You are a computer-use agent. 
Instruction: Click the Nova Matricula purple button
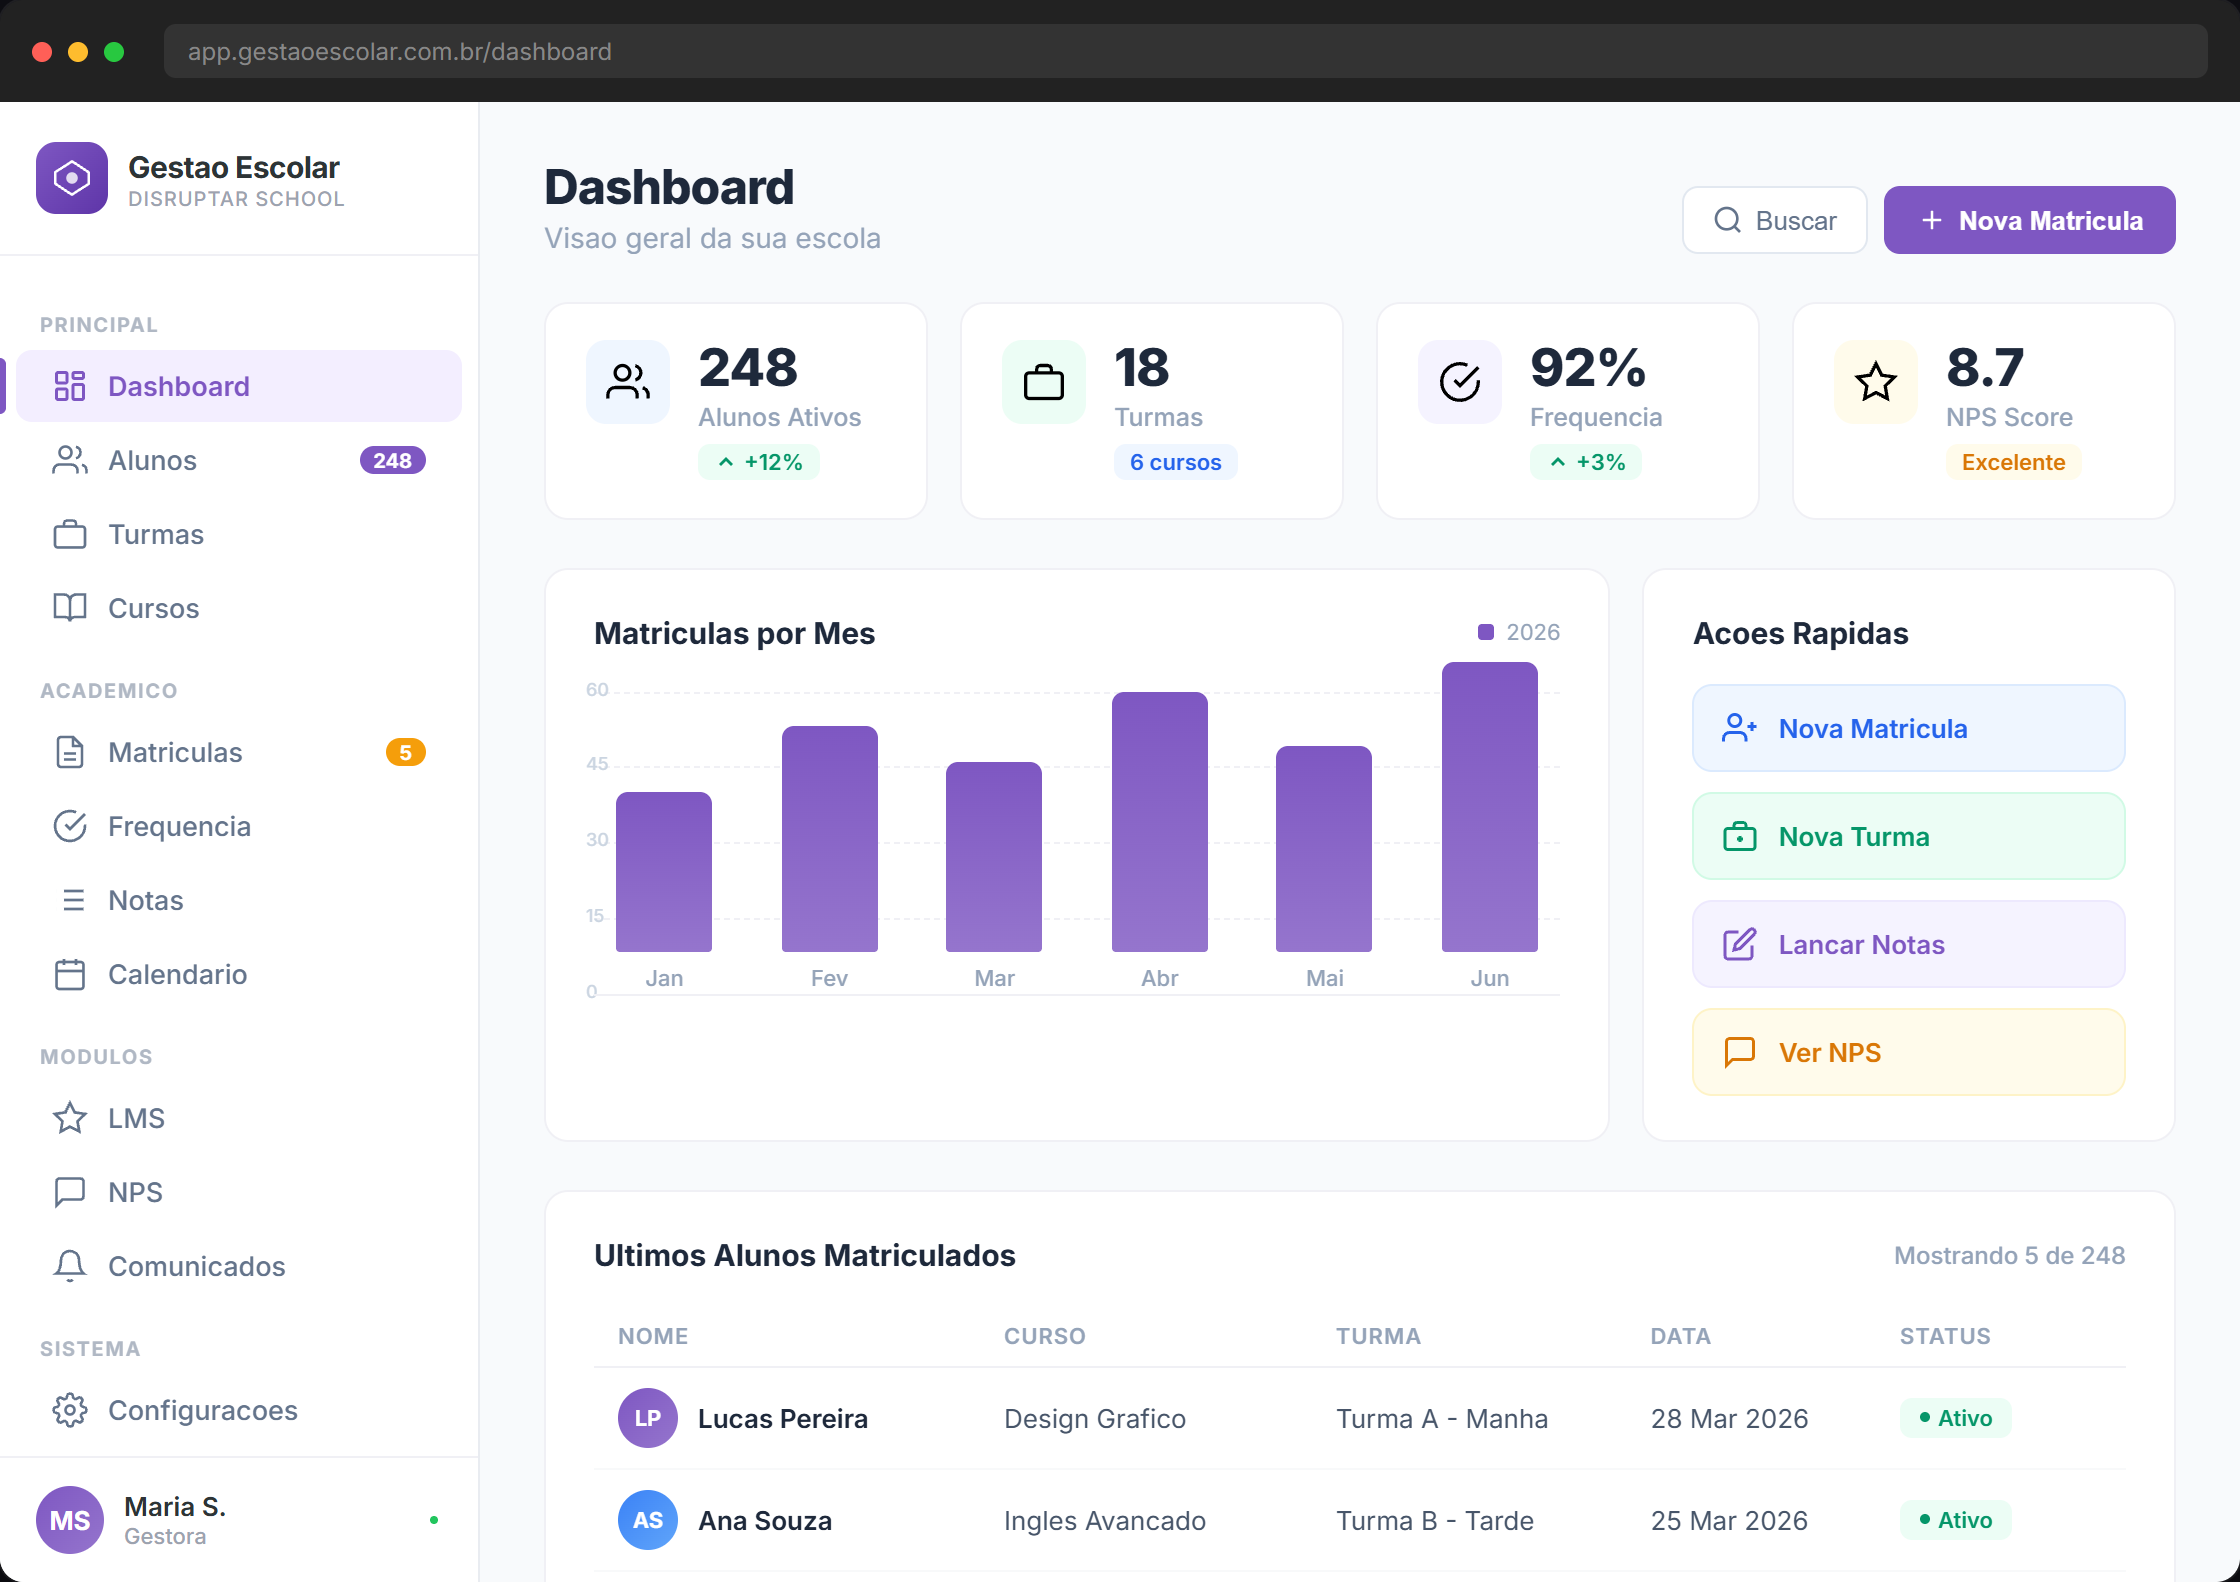(x=2028, y=220)
